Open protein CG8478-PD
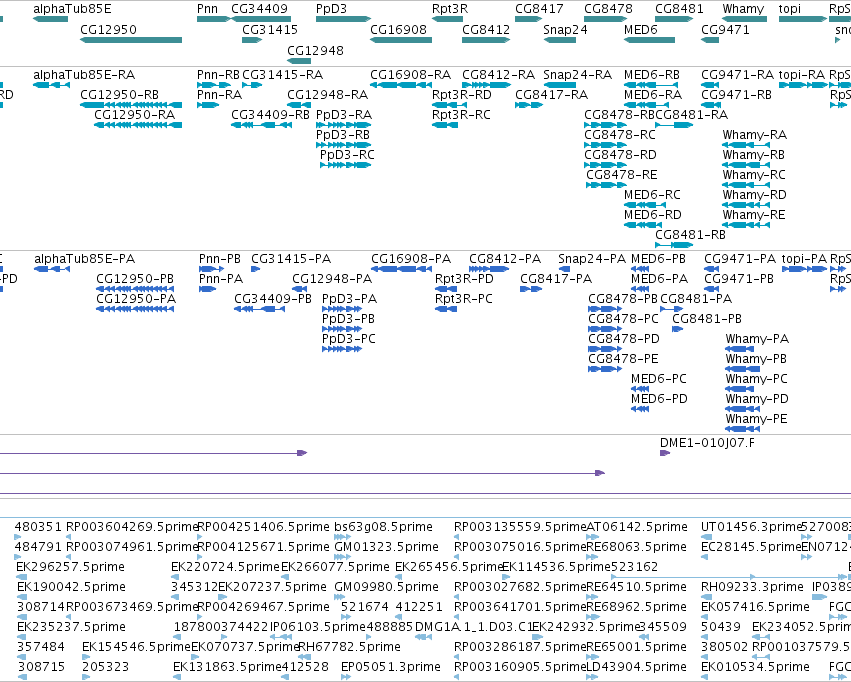Screen dimensions: 851x682 pyautogui.click(x=624, y=339)
